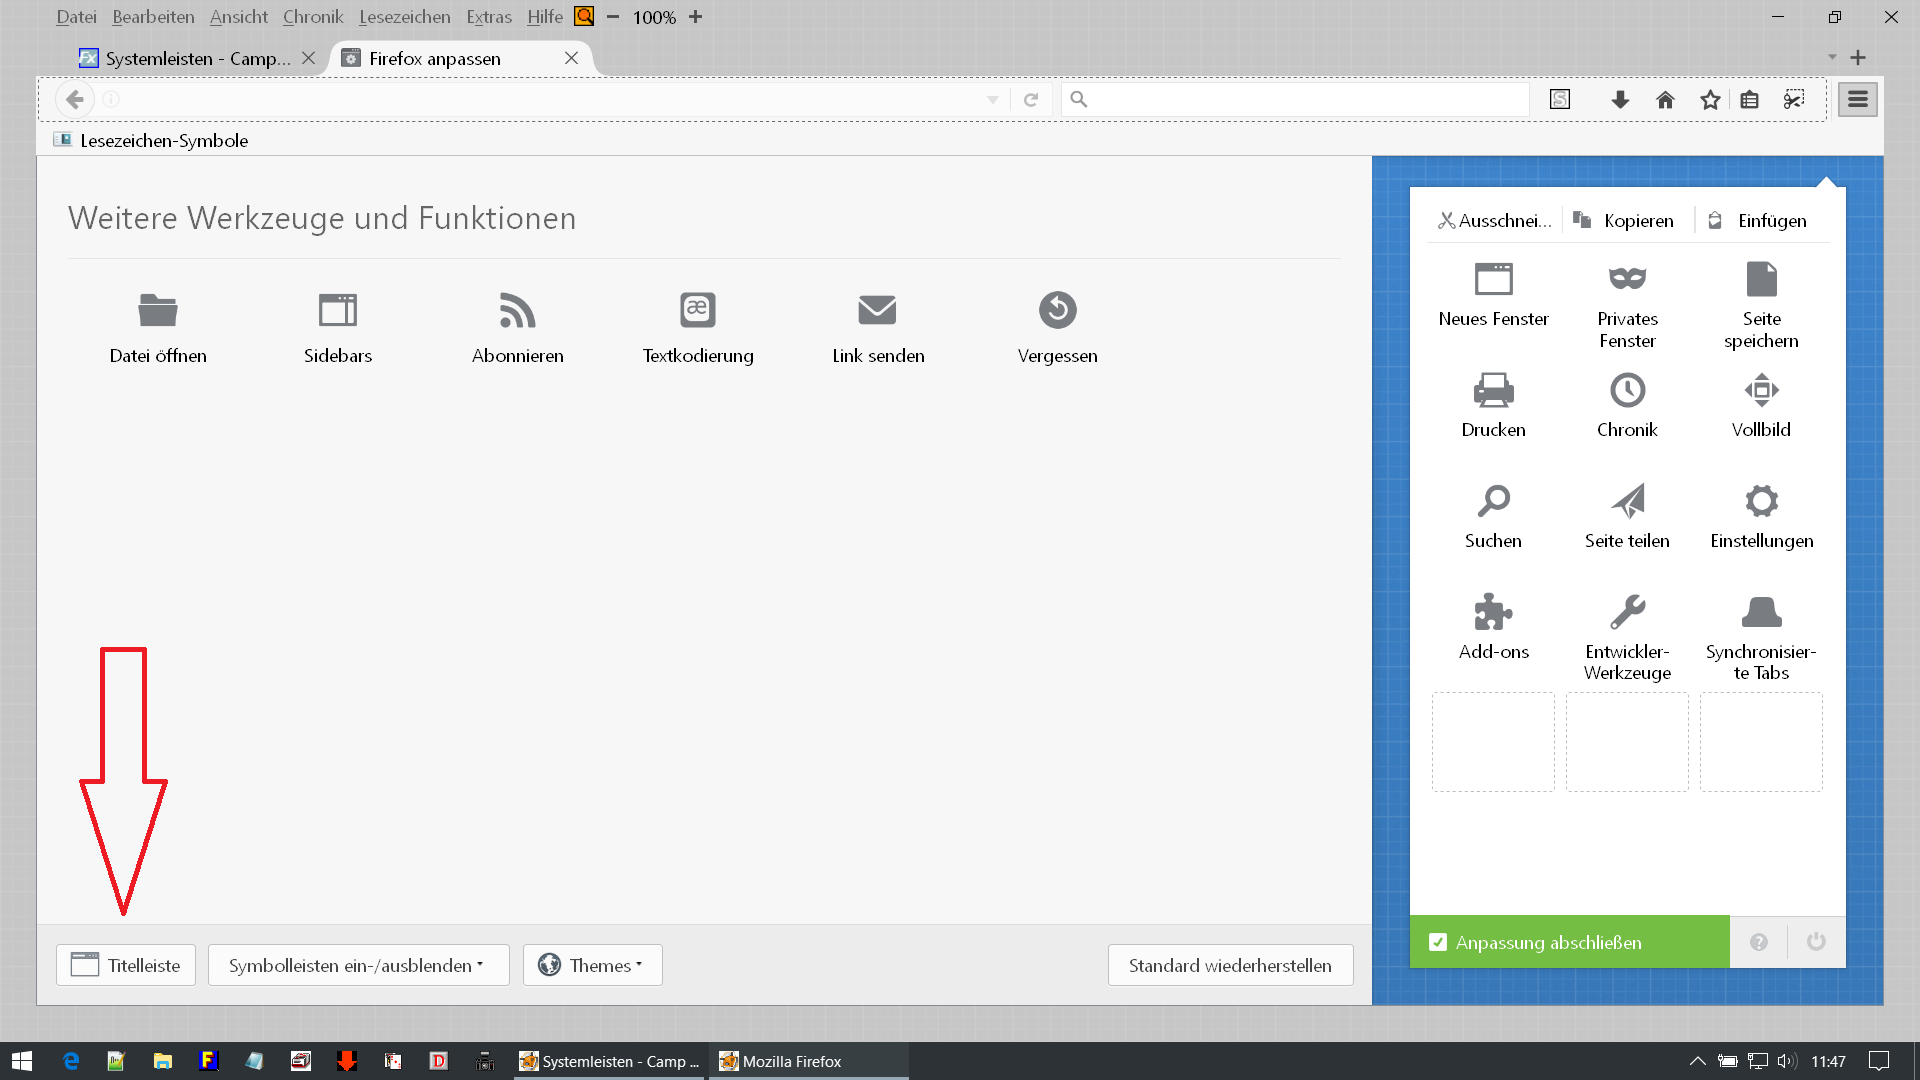1920x1080 pixels.
Task: Click the Add-ons puzzle icon
Action: click(1493, 612)
